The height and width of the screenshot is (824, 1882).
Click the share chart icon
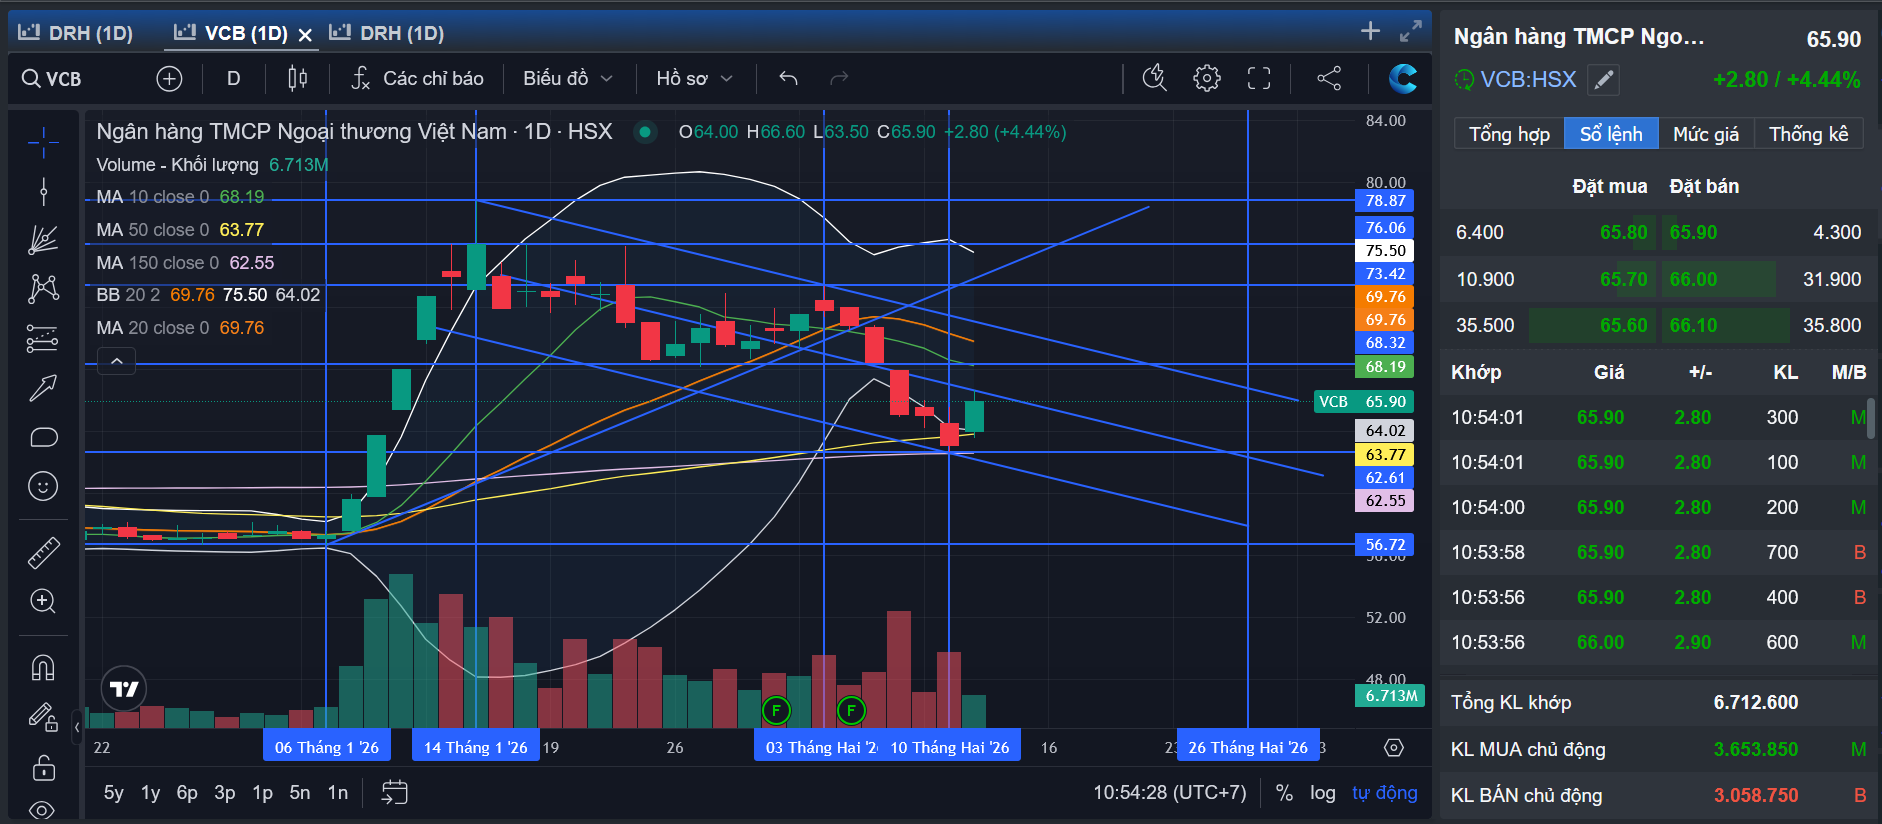[1329, 78]
